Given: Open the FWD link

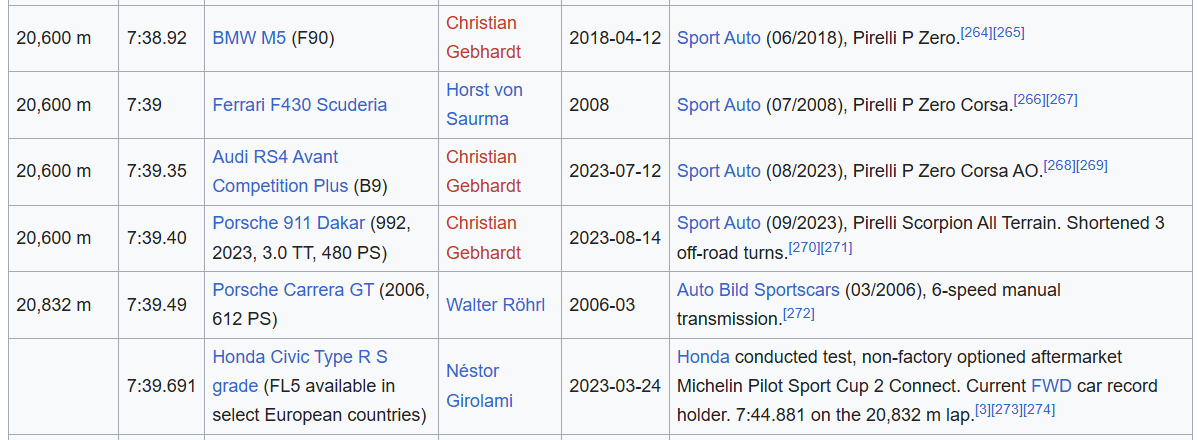Looking at the screenshot, I should click(1050, 385).
